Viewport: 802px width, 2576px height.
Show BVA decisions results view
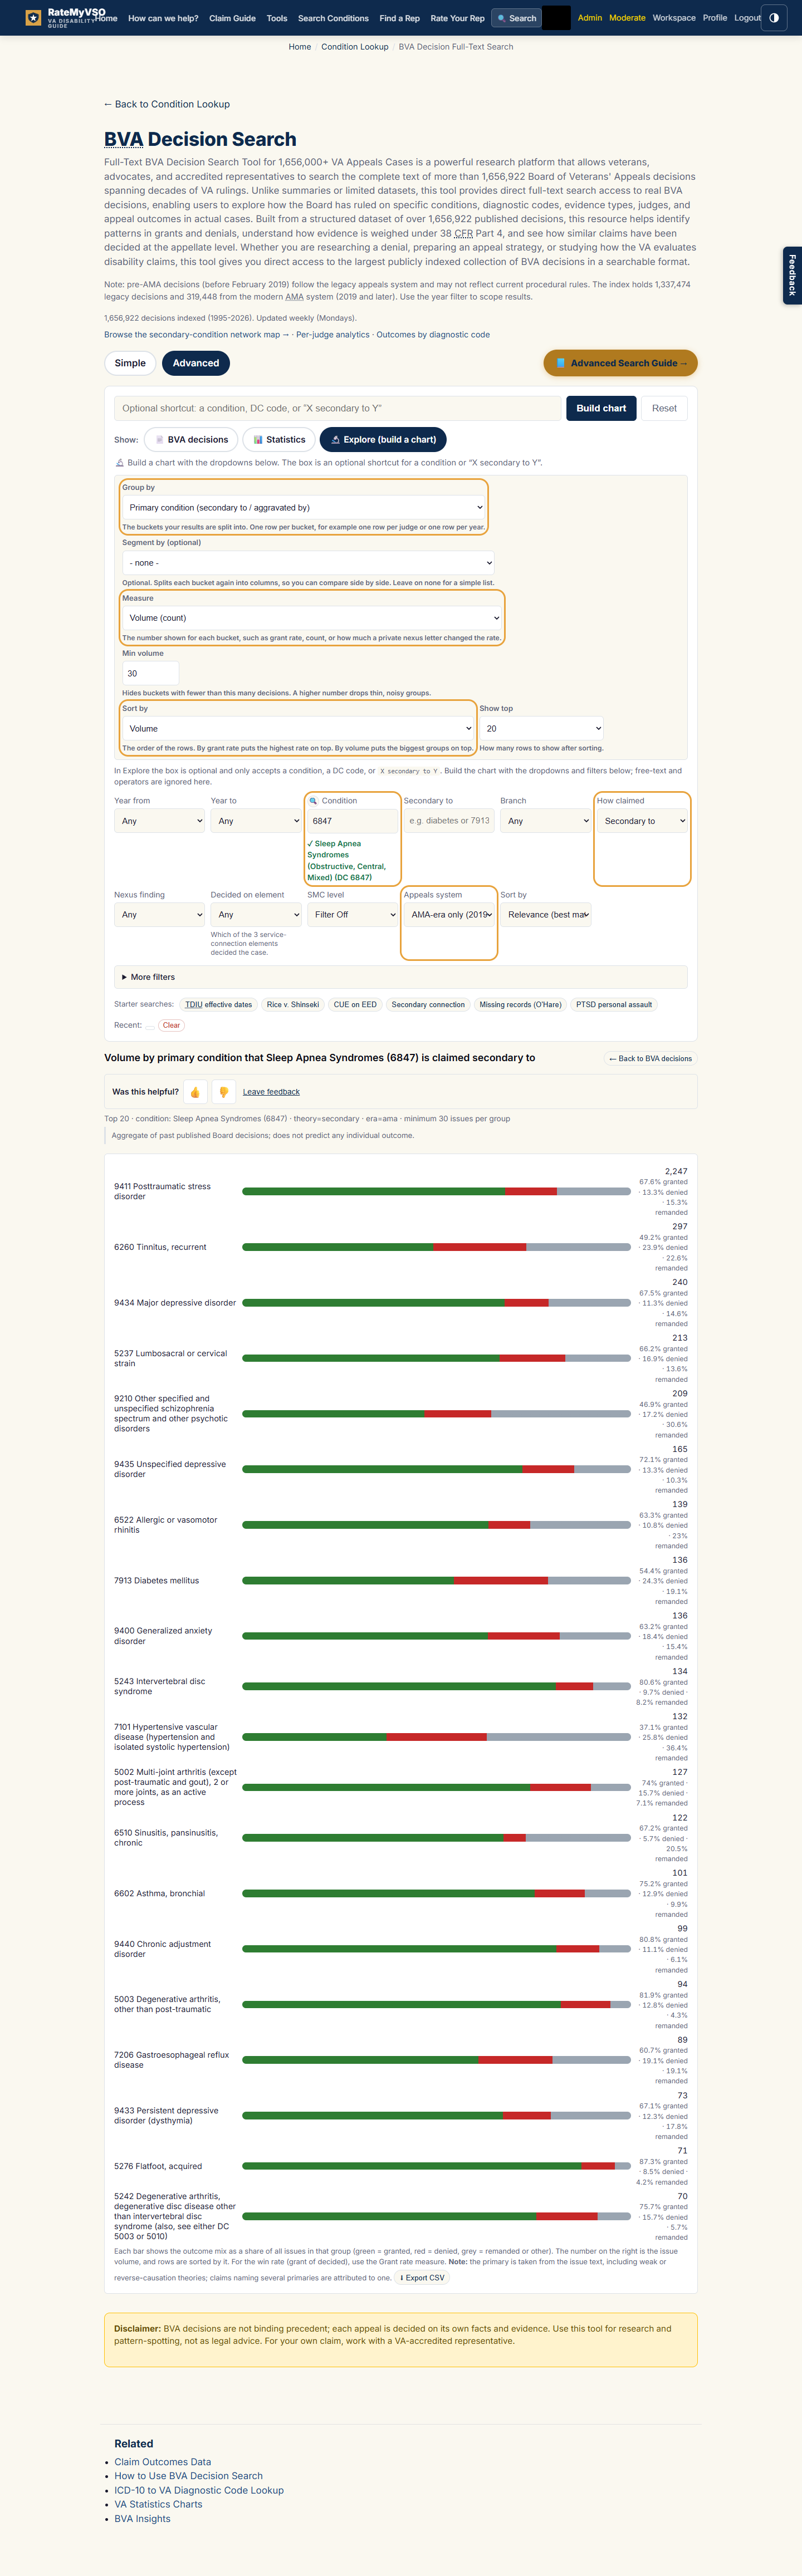191,439
